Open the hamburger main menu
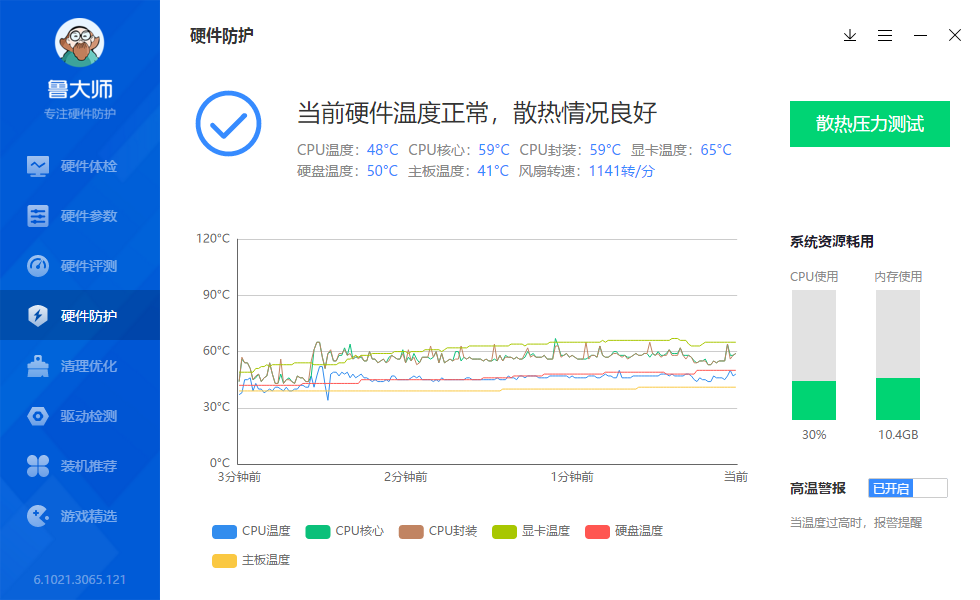This screenshot has height=600, width=980. point(885,36)
